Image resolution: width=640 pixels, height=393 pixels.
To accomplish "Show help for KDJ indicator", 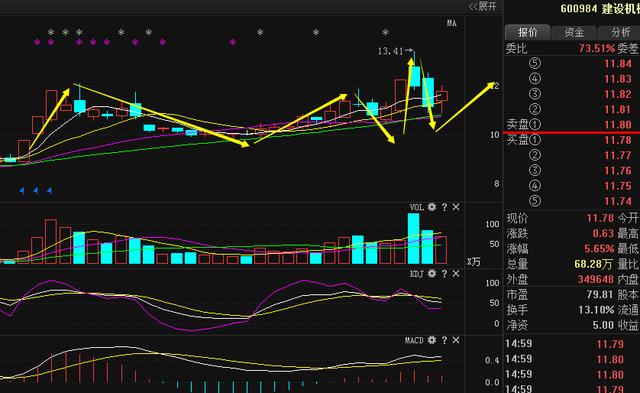I will (444, 274).
